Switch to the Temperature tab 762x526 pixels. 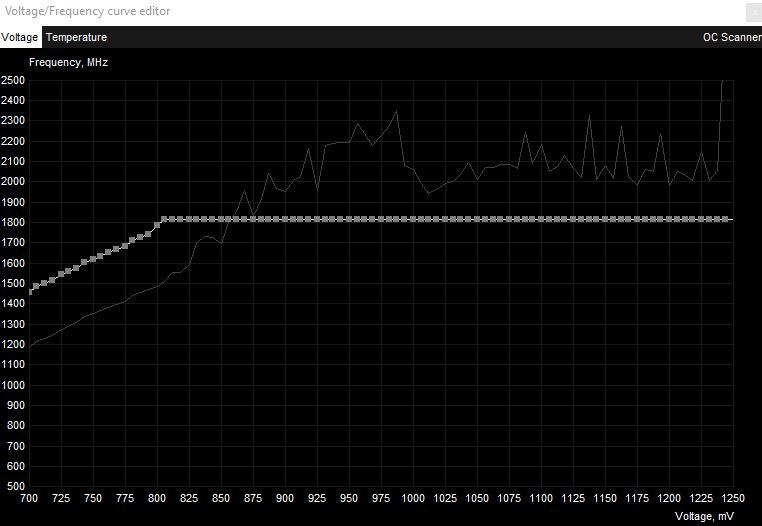76,37
